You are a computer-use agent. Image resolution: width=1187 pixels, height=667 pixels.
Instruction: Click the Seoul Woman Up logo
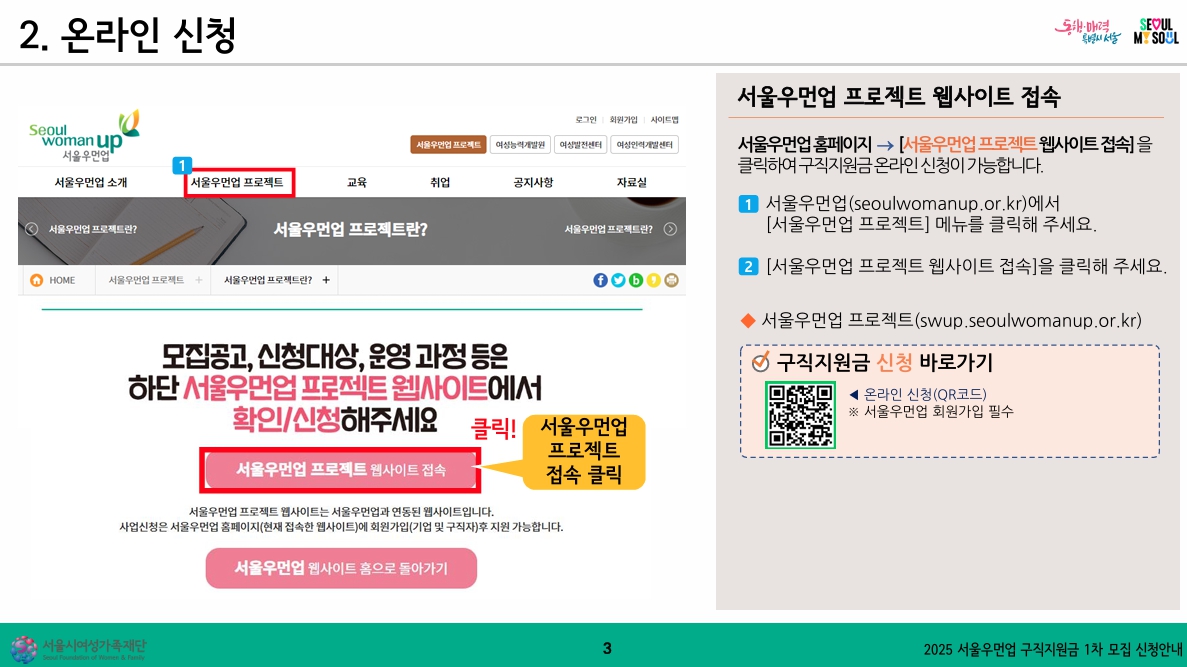pos(84,136)
